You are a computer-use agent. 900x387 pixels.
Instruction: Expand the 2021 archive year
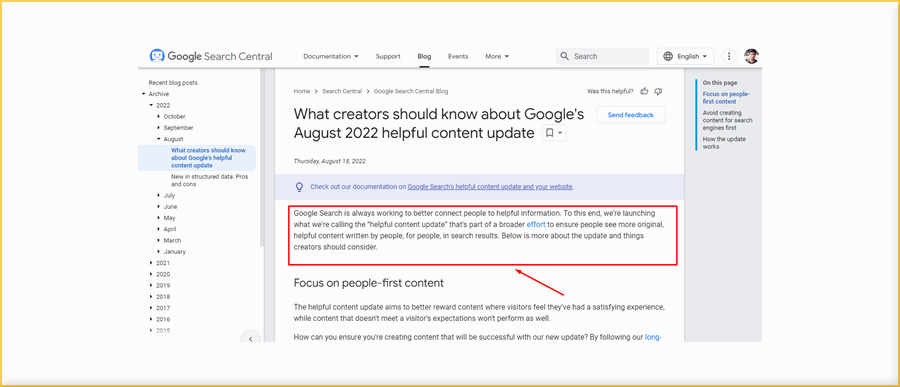tap(151, 263)
